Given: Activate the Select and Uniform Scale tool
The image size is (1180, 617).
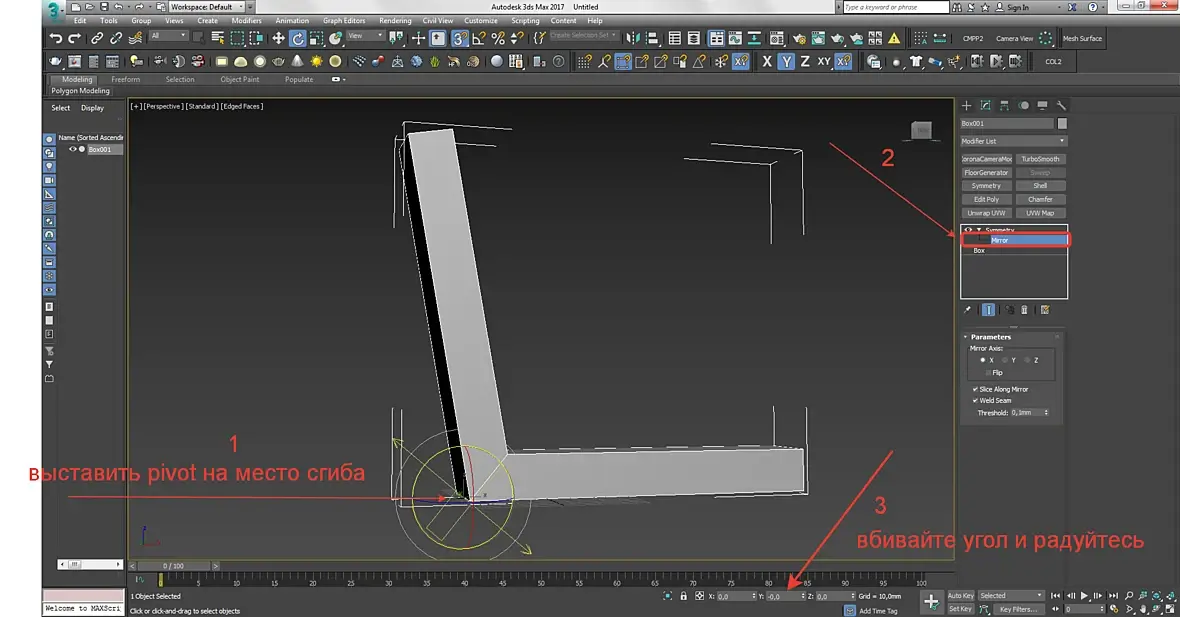Looking at the screenshot, I should tap(317, 38).
